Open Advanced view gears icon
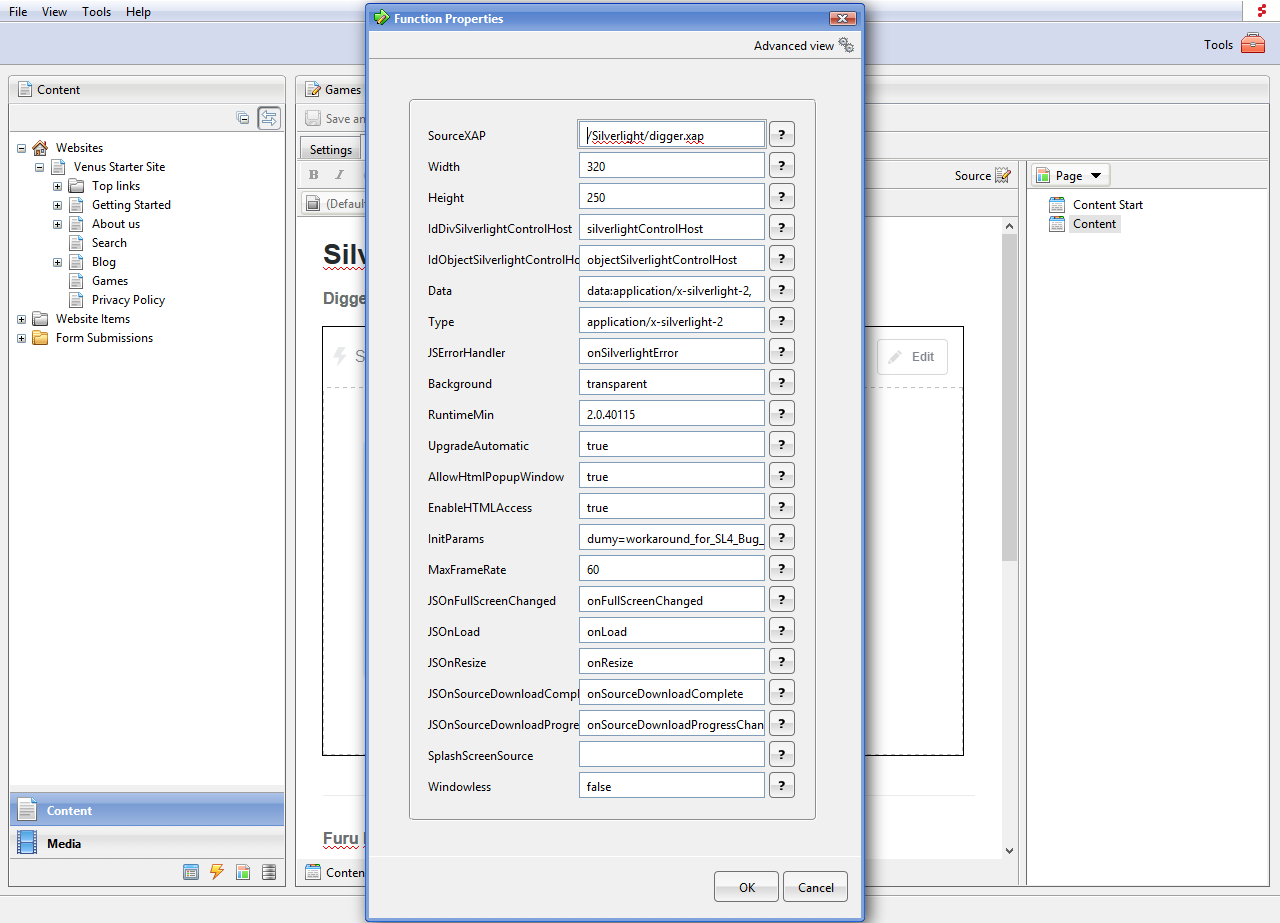 [846, 45]
